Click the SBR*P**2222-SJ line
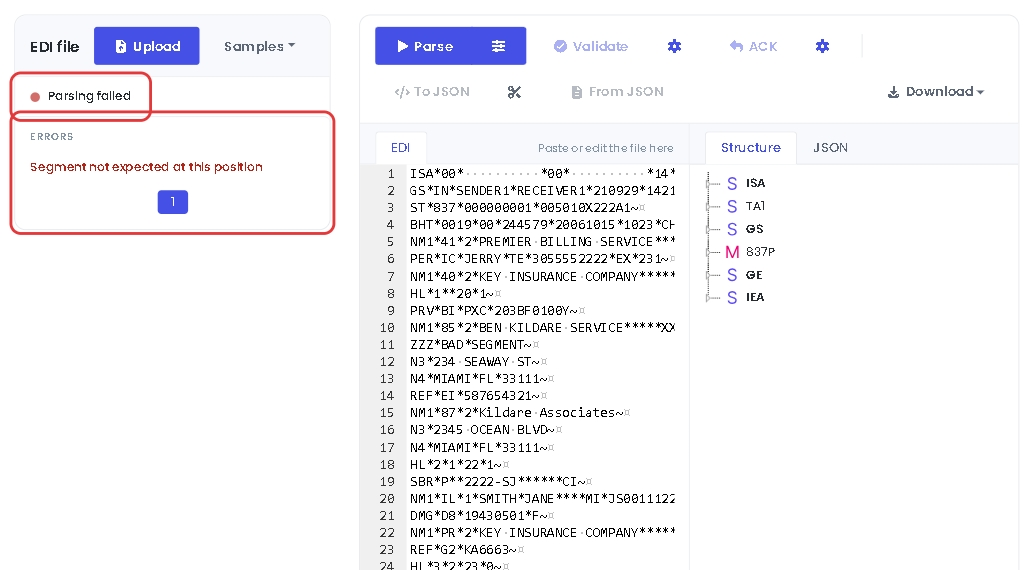Viewport: 1034px width, 570px height. [501, 482]
